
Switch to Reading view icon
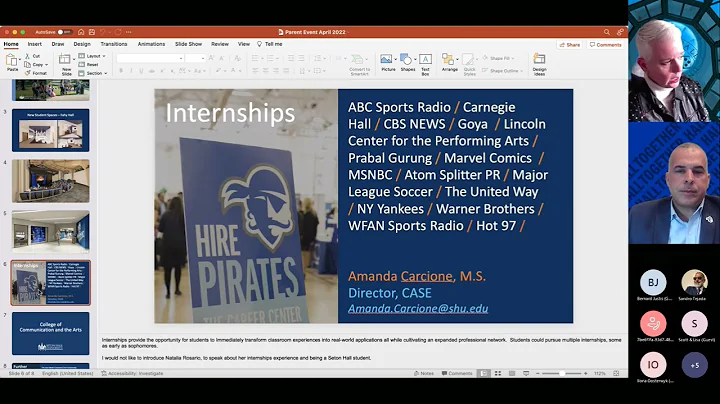coord(512,374)
